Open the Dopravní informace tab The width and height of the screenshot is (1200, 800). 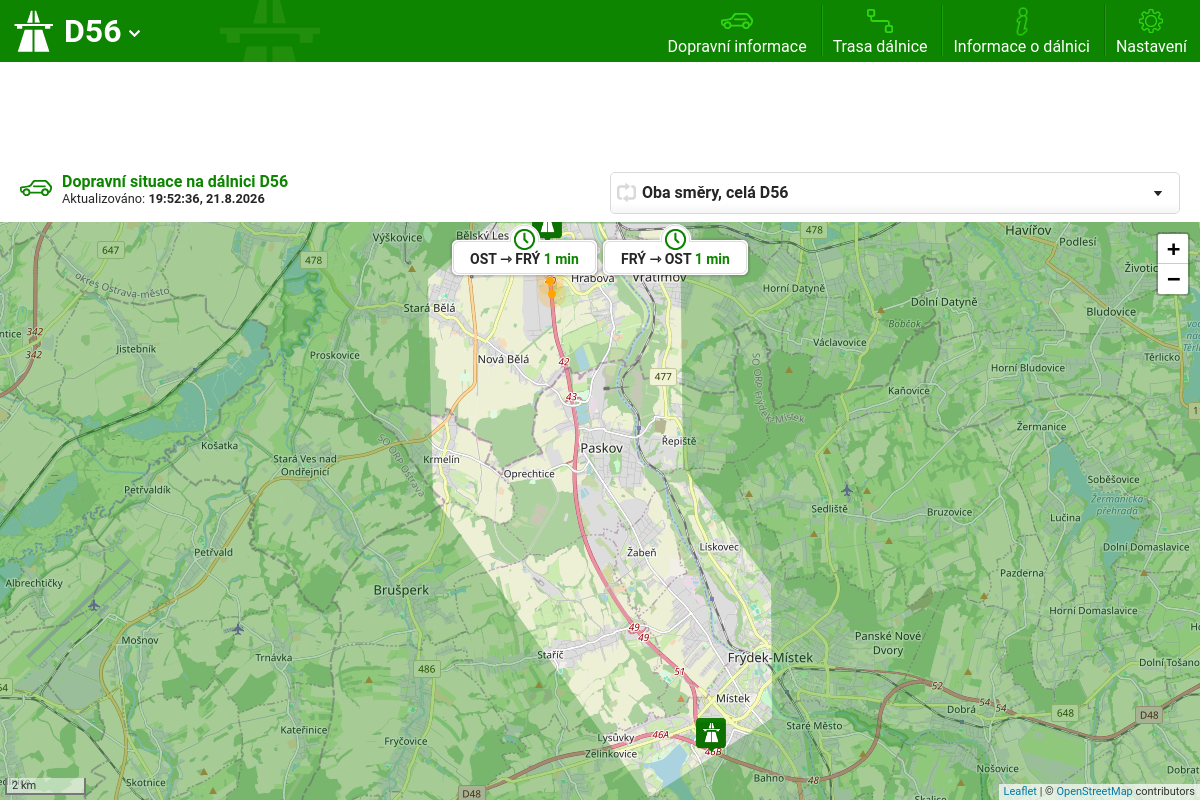[737, 31]
